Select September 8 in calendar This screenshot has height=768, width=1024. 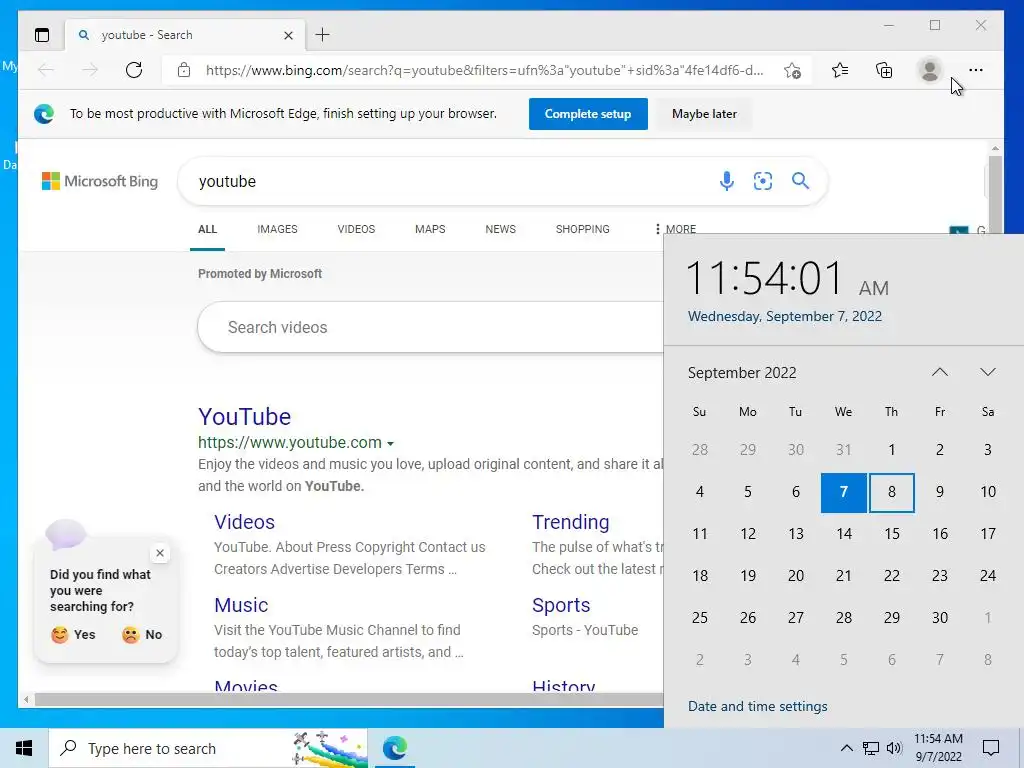(x=891, y=492)
